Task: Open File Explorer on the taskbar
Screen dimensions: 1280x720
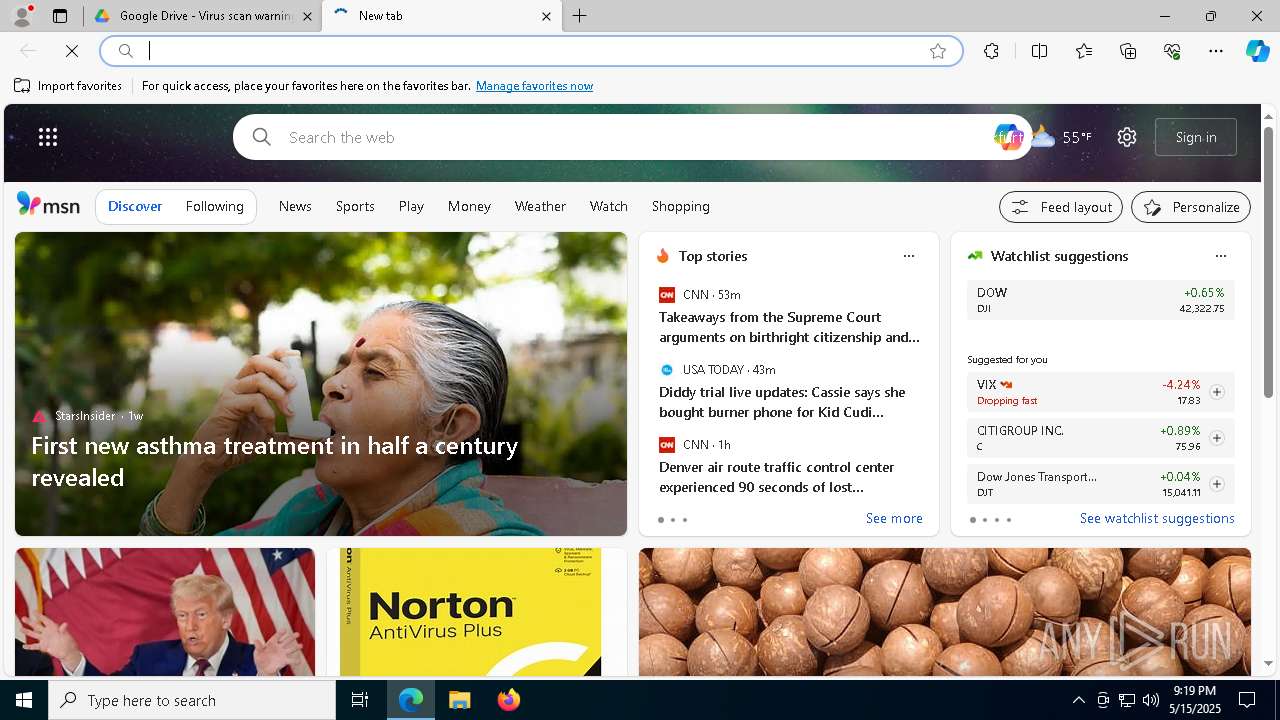Action: 459,700
